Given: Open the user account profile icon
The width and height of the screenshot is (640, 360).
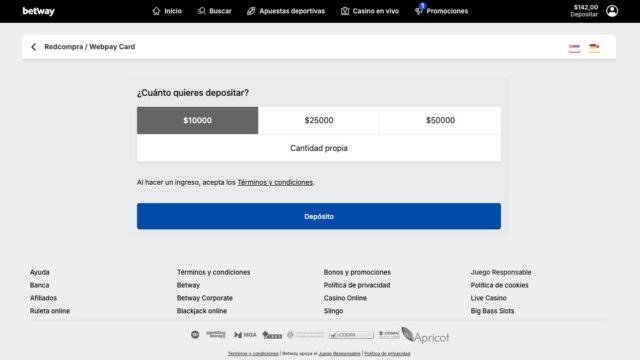Looking at the screenshot, I should point(612,11).
